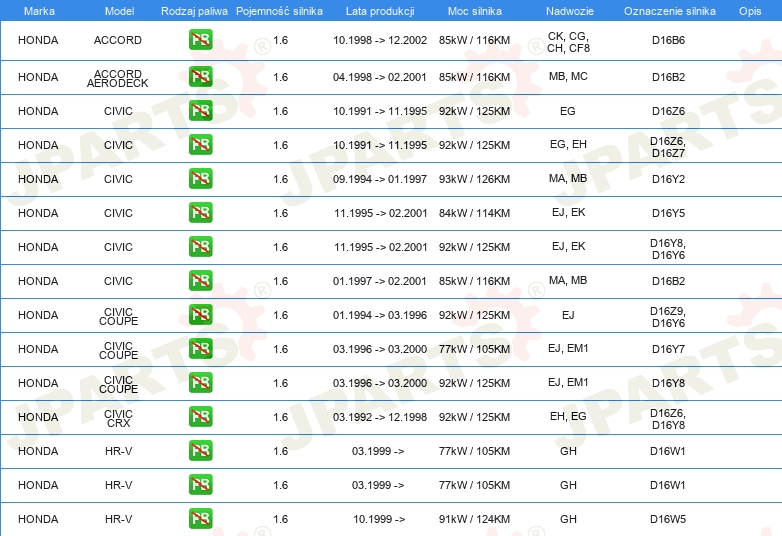Click the Moc silnika column header
Image resolution: width=782 pixels, height=536 pixels.
474,11
